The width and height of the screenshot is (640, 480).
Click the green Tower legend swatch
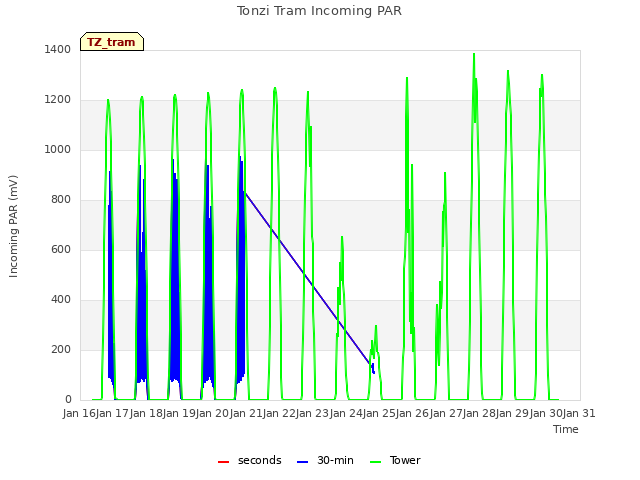pos(376,462)
